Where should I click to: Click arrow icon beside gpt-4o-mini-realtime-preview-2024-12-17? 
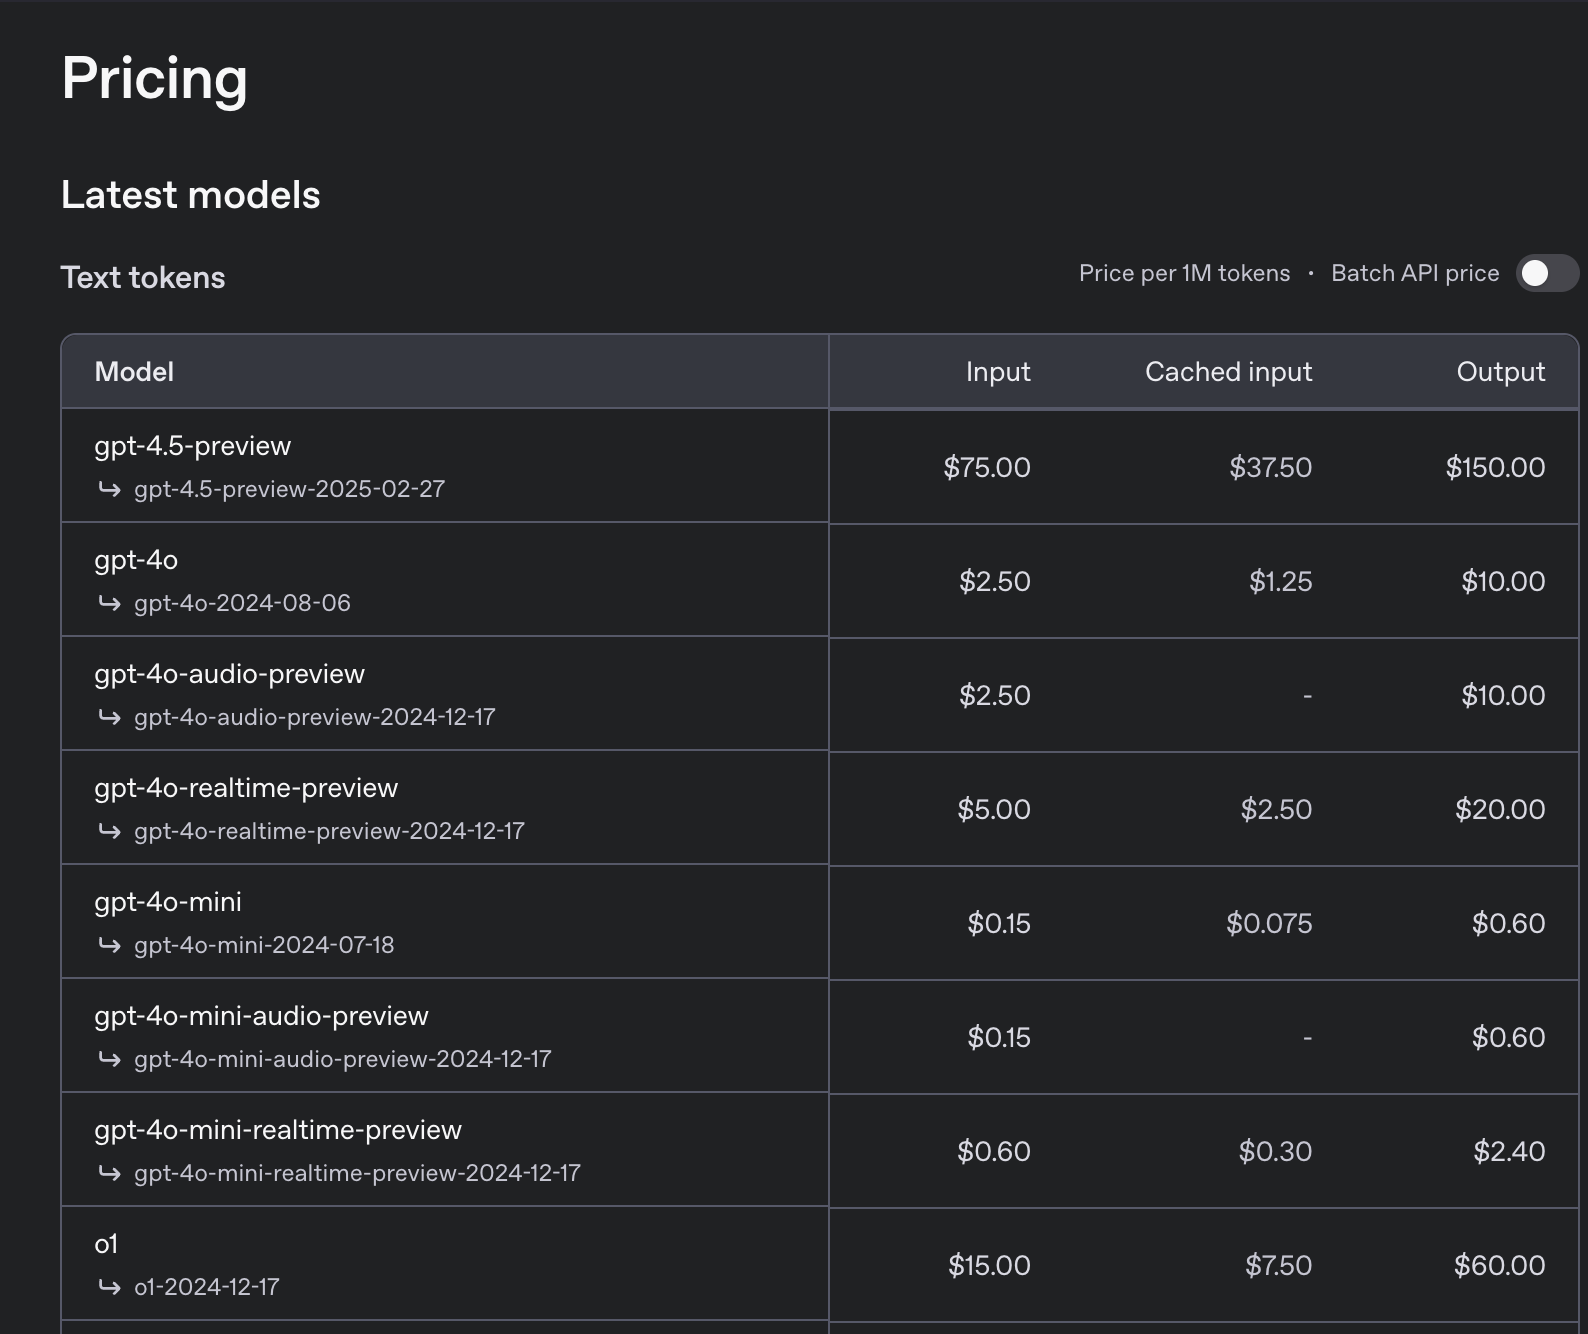tap(109, 1173)
